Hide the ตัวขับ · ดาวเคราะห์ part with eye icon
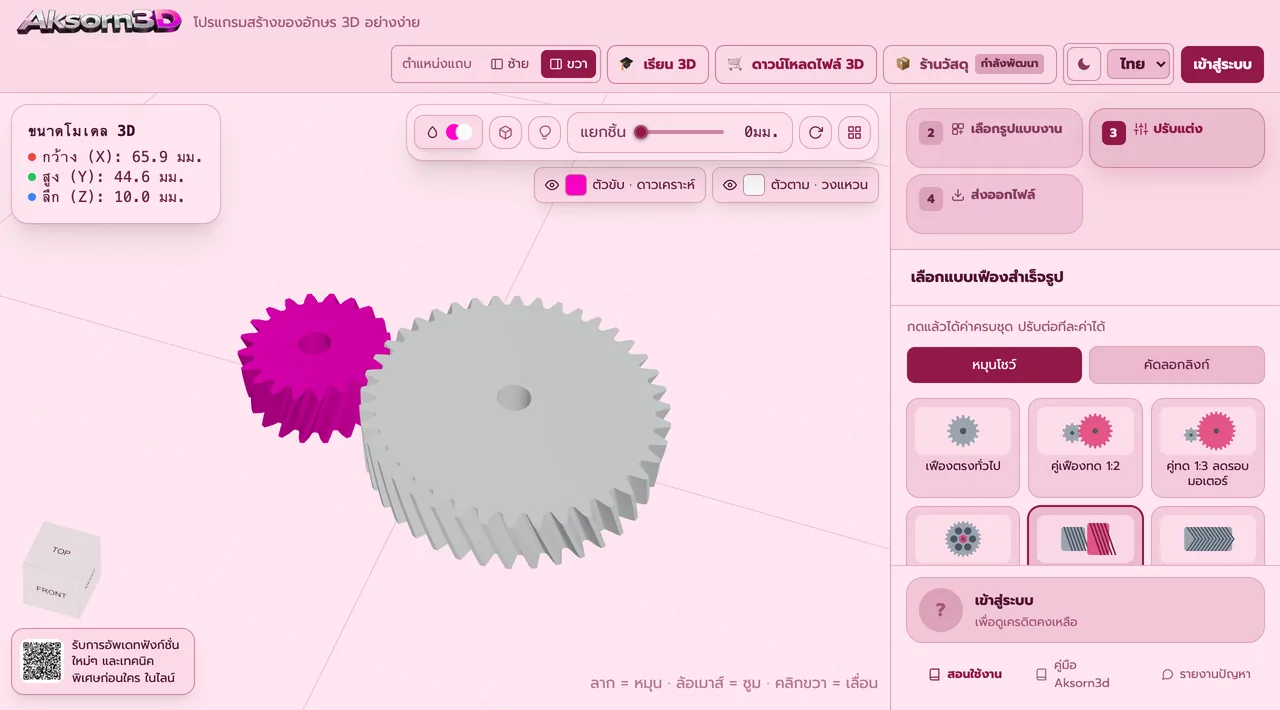 (551, 185)
